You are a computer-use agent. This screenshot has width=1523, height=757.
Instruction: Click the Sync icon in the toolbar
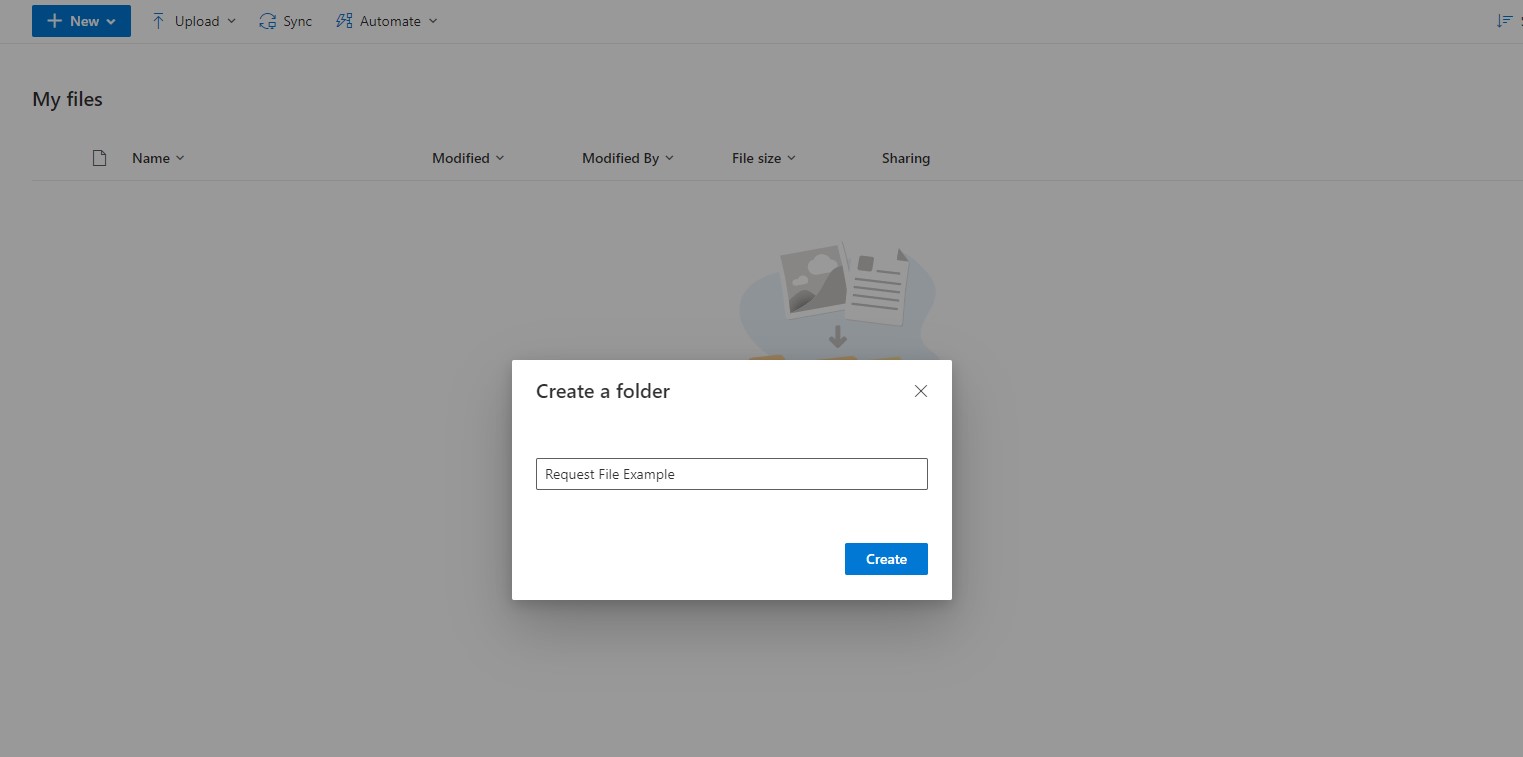[266, 20]
